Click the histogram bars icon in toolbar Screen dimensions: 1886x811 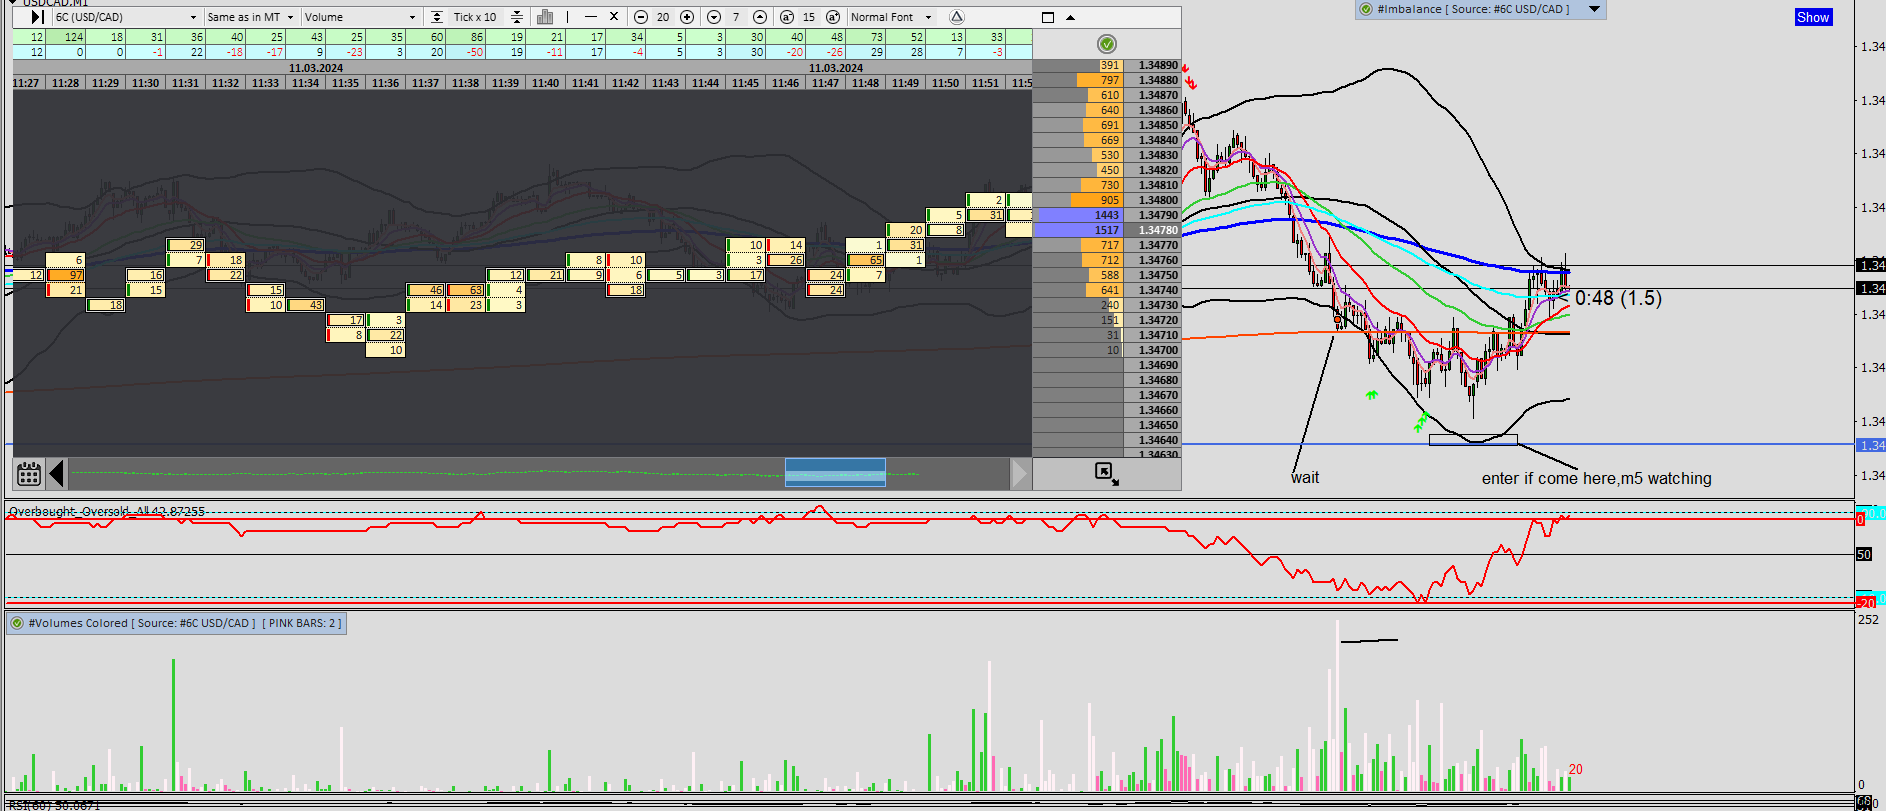click(545, 17)
